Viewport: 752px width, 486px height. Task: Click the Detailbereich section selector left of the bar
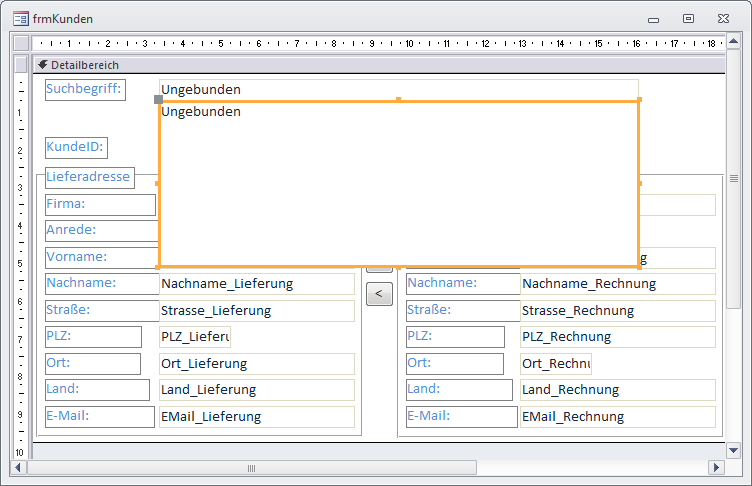click(20, 65)
